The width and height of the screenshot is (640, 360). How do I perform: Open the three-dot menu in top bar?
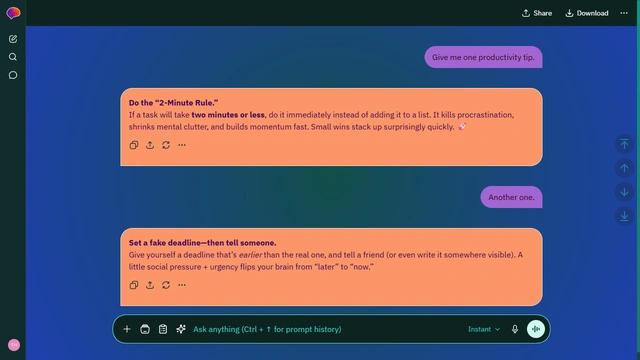coord(624,13)
